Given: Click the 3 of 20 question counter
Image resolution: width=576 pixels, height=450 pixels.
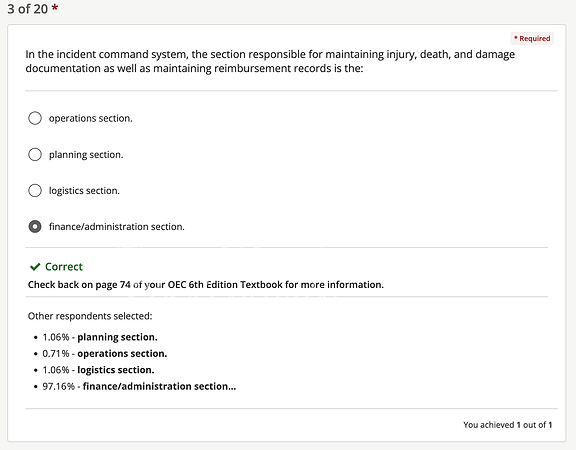Looking at the screenshot, I should [x=28, y=9].
